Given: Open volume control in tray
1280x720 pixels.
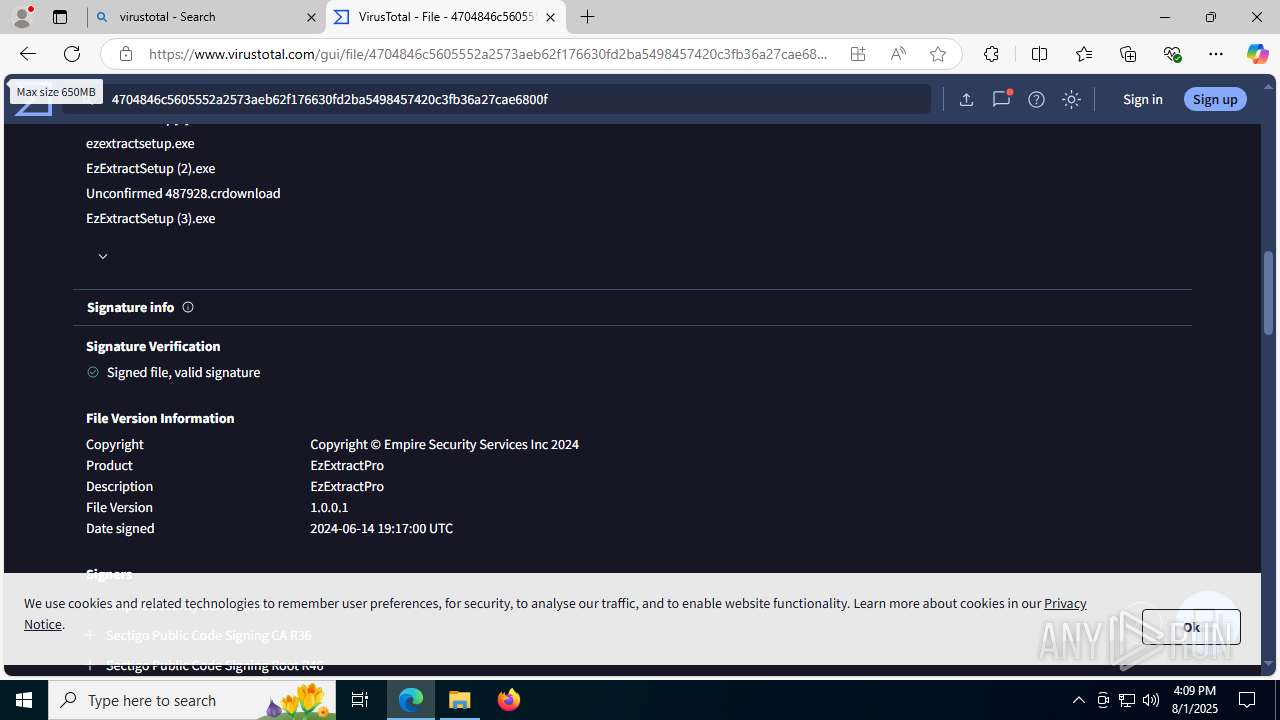Looking at the screenshot, I should (1151, 700).
